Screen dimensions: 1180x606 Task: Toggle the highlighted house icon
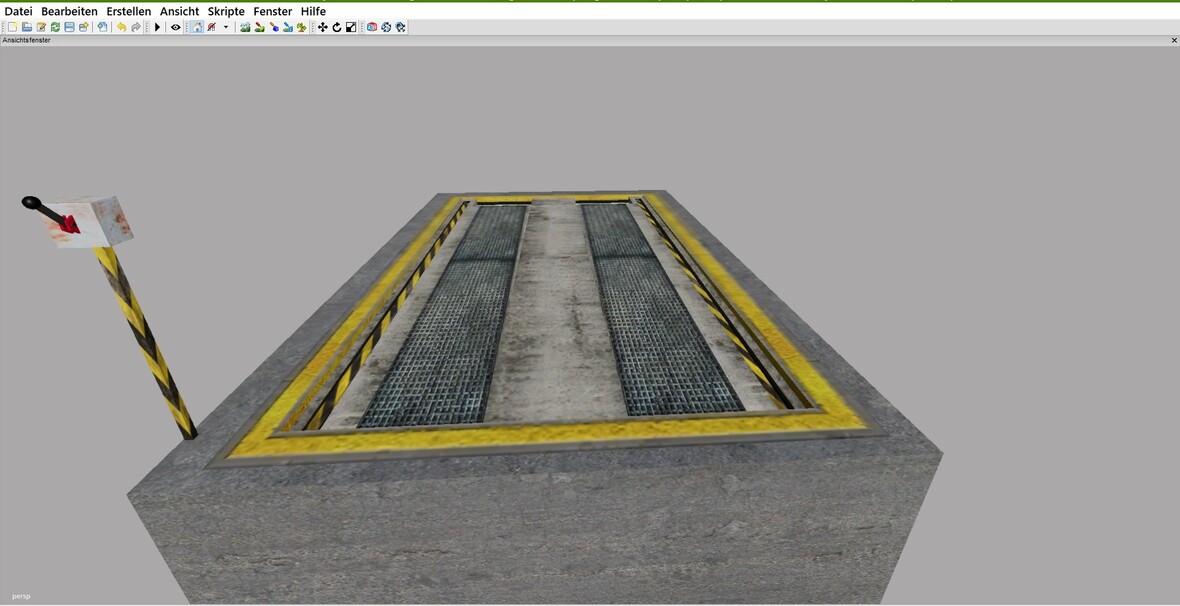coord(197,27)
